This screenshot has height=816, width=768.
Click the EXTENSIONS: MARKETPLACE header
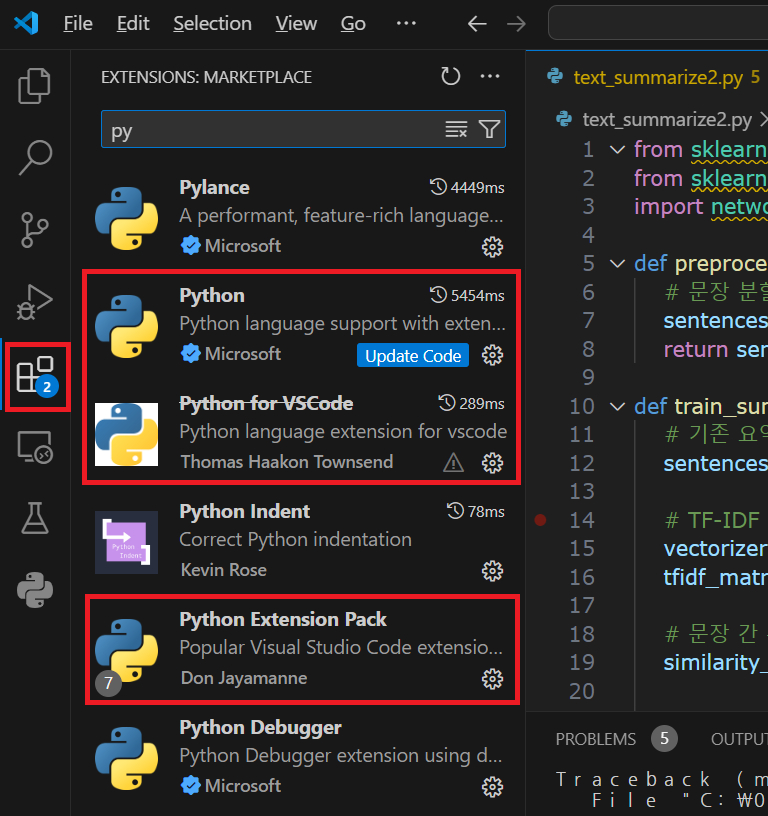pos(206,77)
